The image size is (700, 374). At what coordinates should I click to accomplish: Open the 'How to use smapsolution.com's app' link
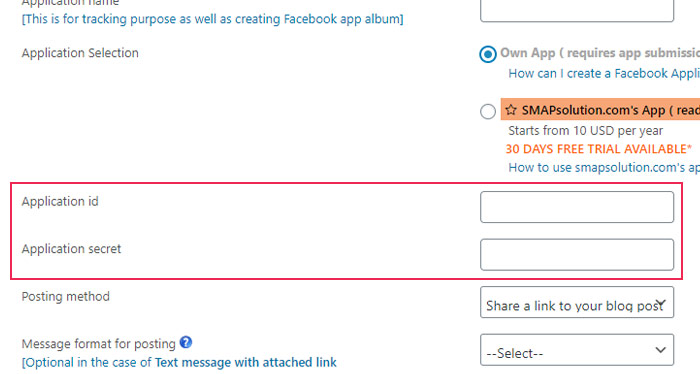coord(604,168)
